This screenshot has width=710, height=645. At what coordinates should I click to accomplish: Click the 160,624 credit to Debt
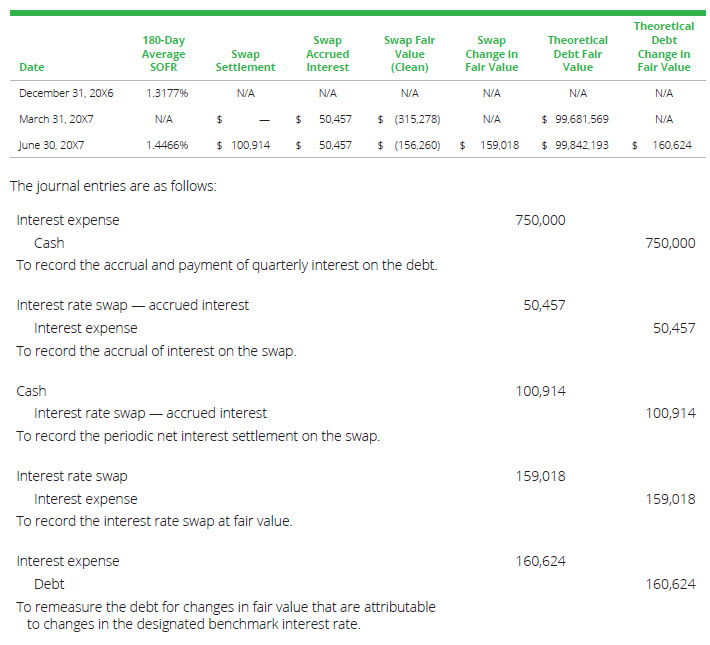pos(670,584)
